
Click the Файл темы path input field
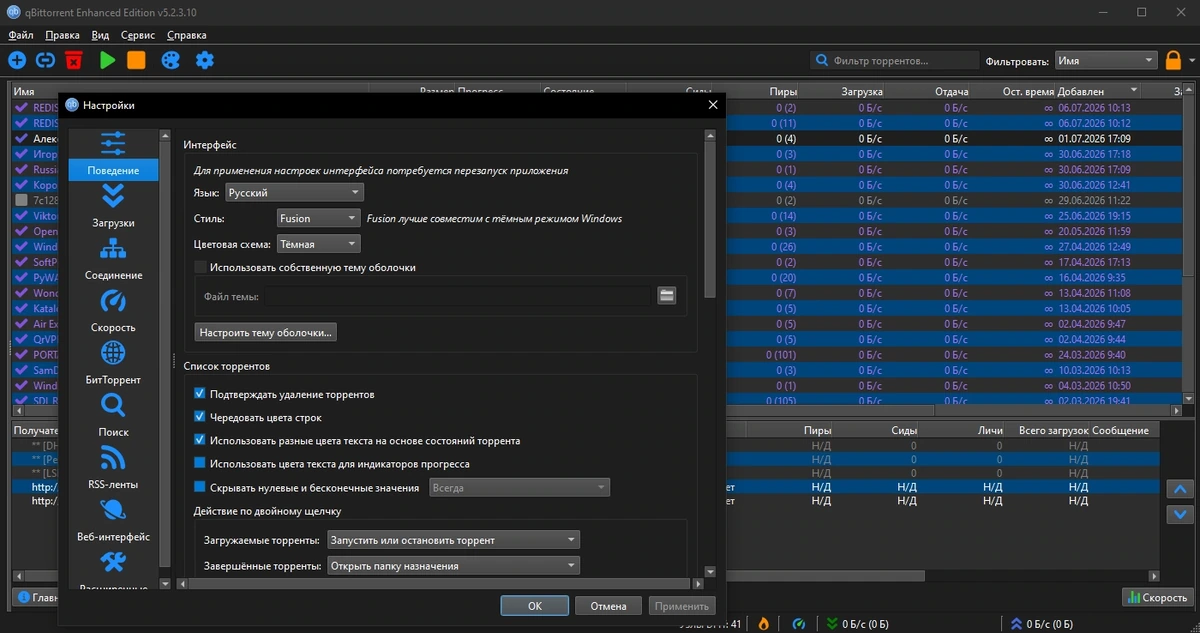tap(457, 296)
